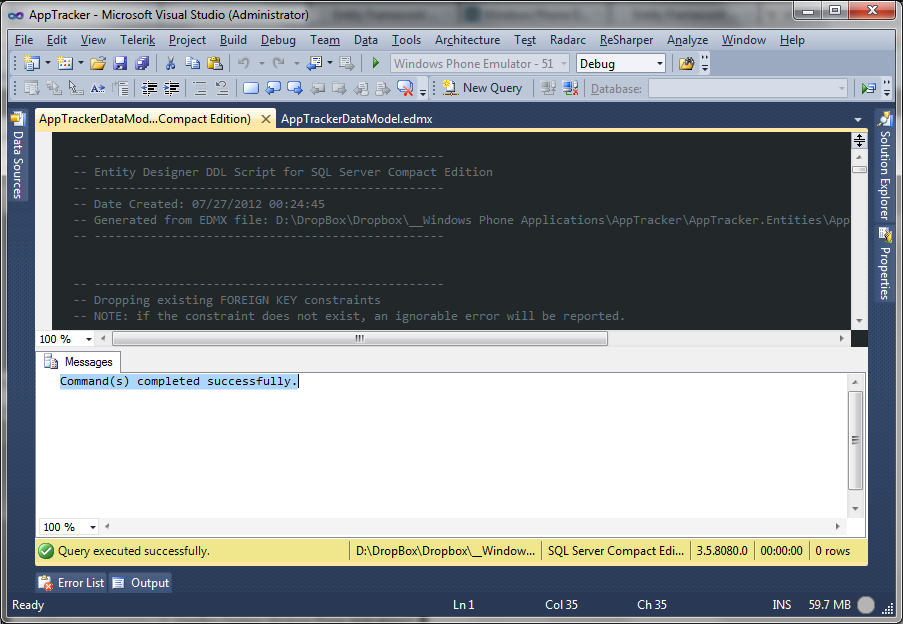Click the New Project toolbar icon

pyautogui.click(x=32, y=63)
